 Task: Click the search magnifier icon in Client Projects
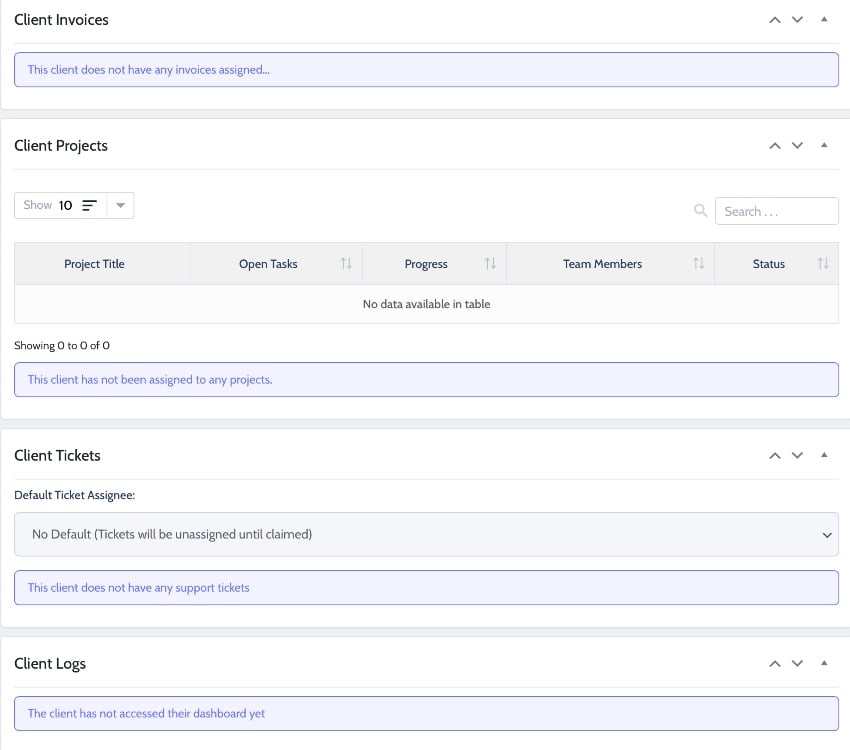point(701,210)
